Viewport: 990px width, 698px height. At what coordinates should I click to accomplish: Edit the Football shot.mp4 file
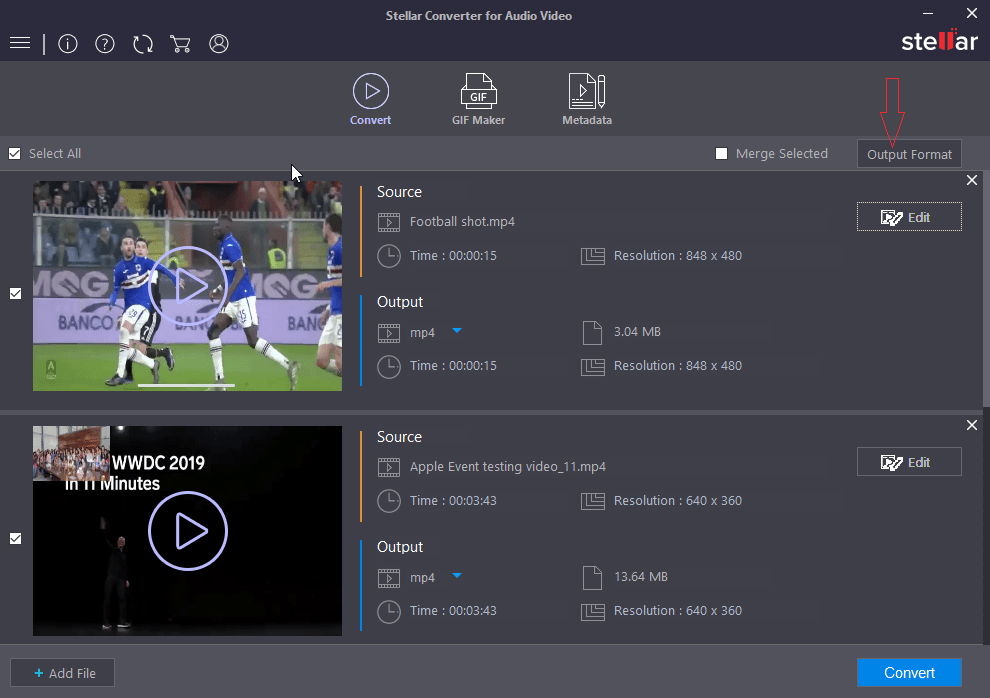point(909,217)
